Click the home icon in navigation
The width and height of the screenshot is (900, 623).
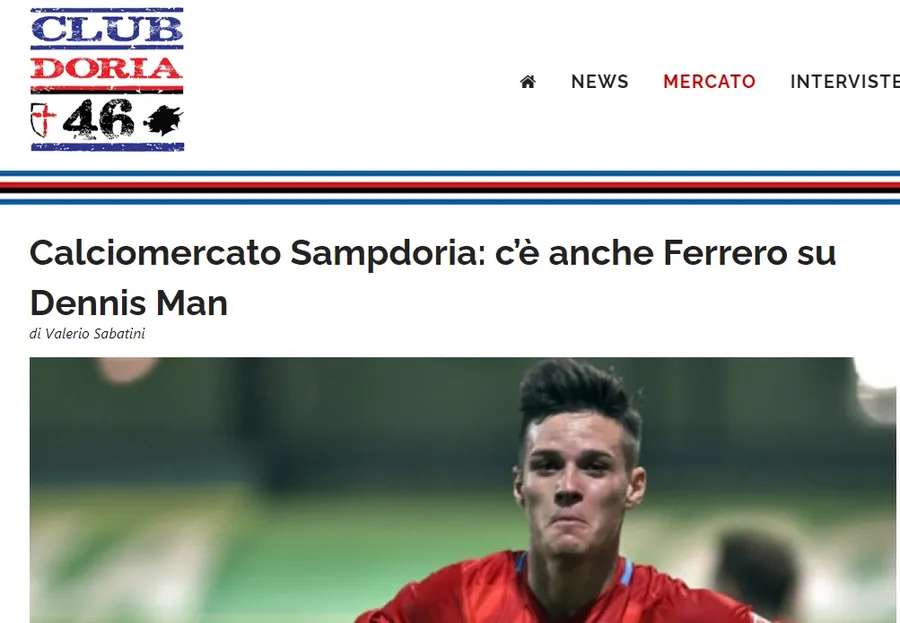click(527, 82)
